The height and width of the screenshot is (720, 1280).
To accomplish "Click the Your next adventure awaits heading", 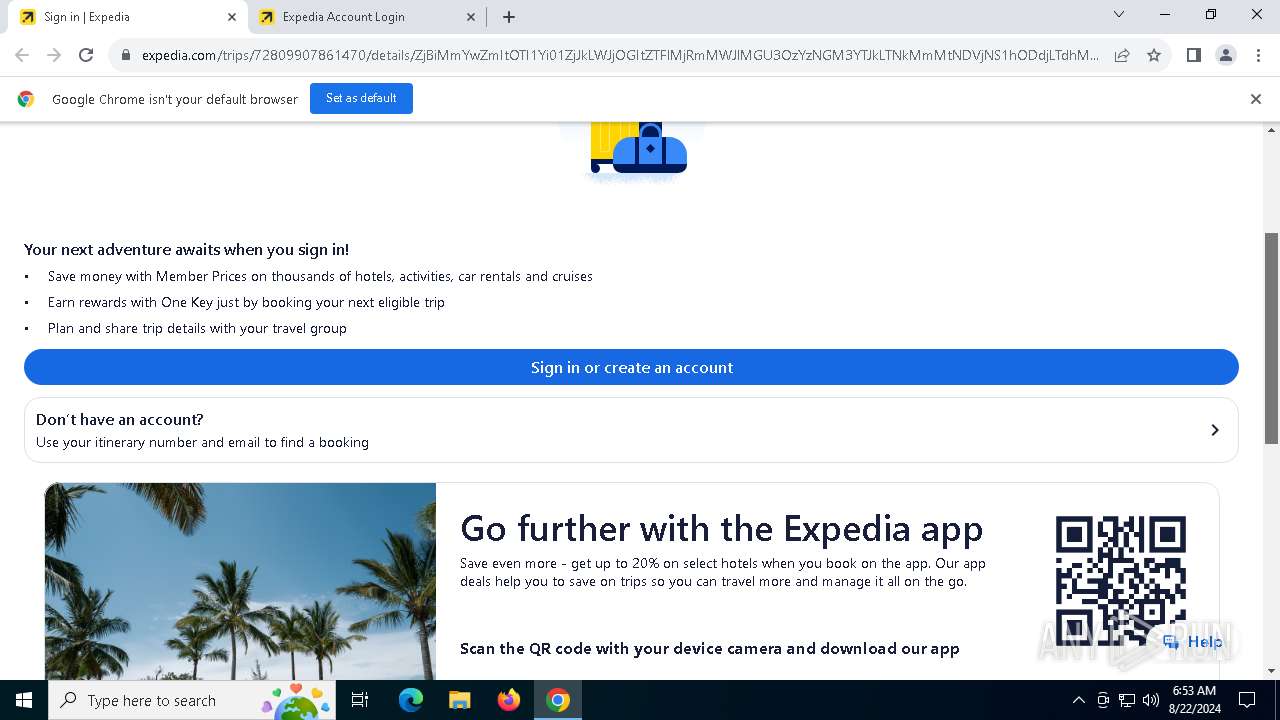I will point(186,250).
